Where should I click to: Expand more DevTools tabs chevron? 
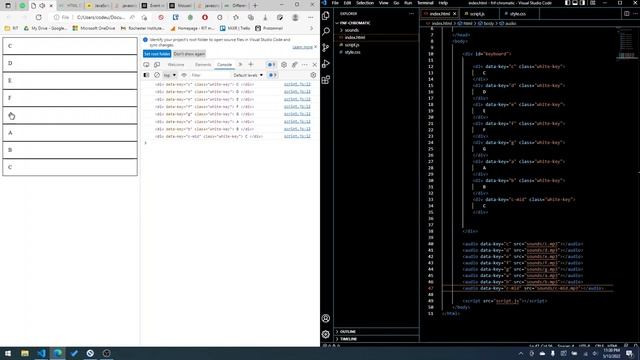240,64
